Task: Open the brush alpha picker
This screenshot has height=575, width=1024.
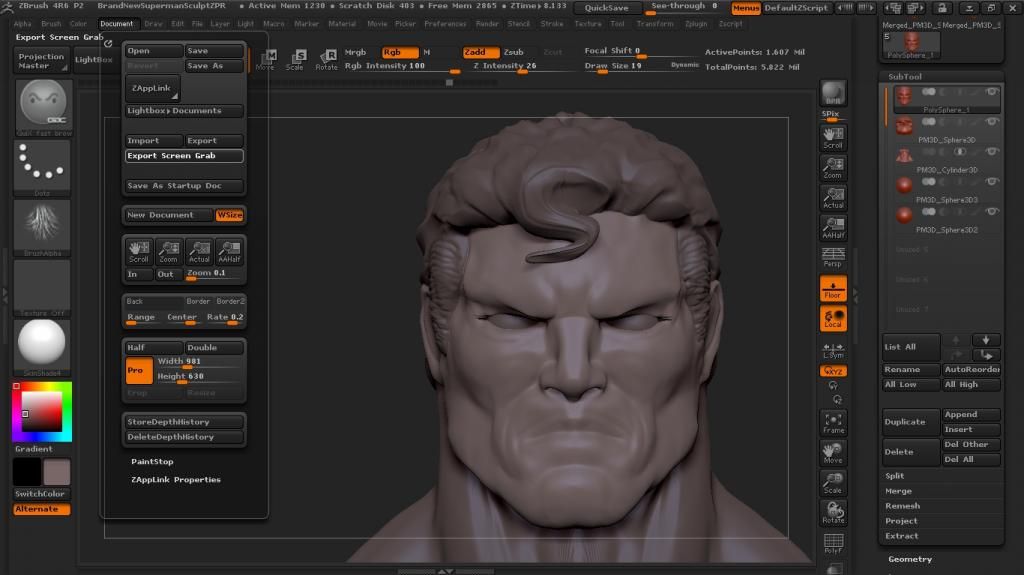Action: pos(42,227)
